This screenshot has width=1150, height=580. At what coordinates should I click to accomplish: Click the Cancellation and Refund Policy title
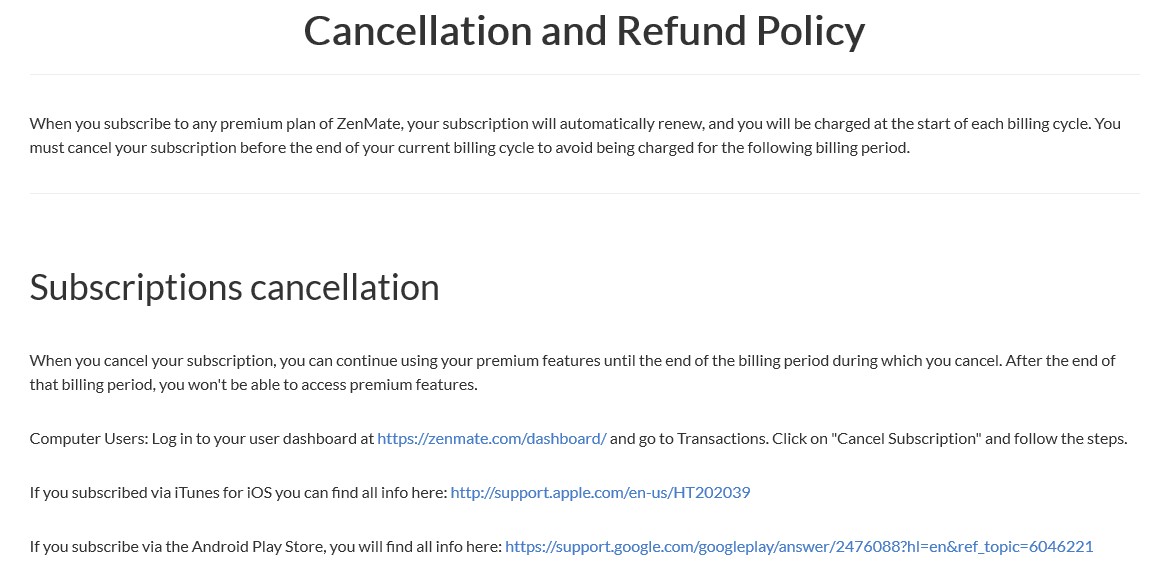pyautogui.click(x=585, y=31)
